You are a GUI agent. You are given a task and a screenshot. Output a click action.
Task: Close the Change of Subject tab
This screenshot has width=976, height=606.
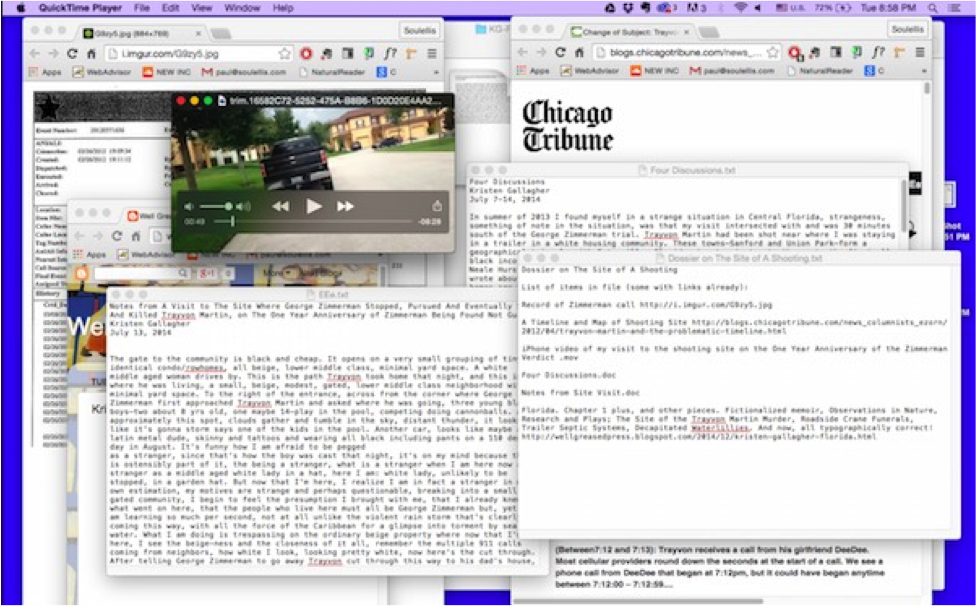click(687, 32)
